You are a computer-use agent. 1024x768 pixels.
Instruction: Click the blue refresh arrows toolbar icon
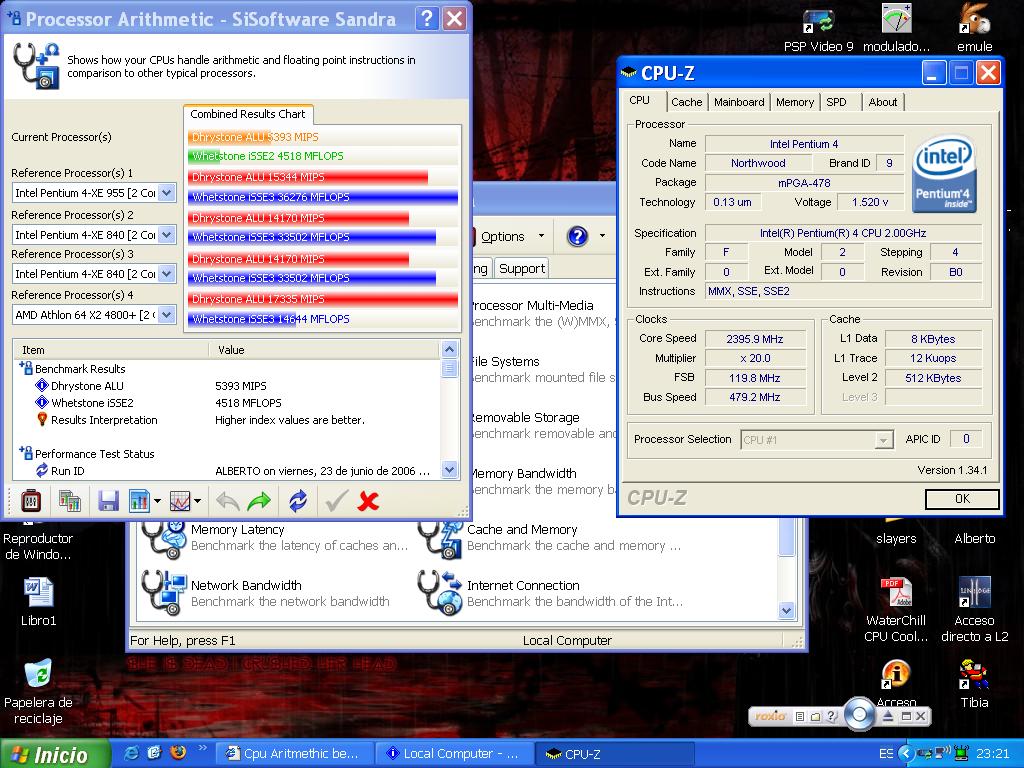[x=298, y=500]
